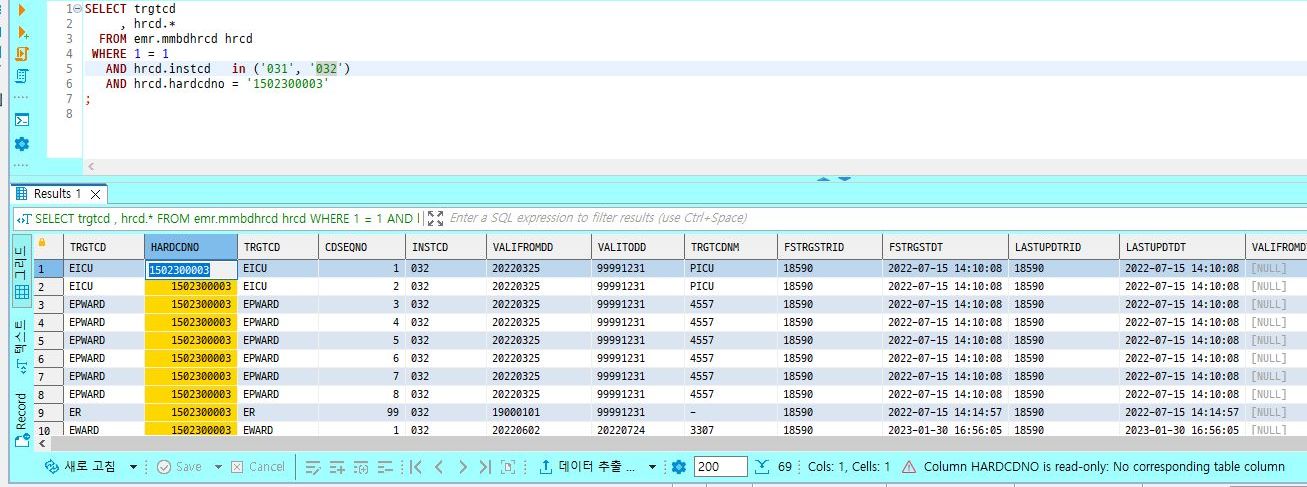Image resolution: width=1307 pixels, height=487 pixels.
Task: Click the 'Column HARDCDNO is read-only' status message
Action: (x=1104, y=467)
